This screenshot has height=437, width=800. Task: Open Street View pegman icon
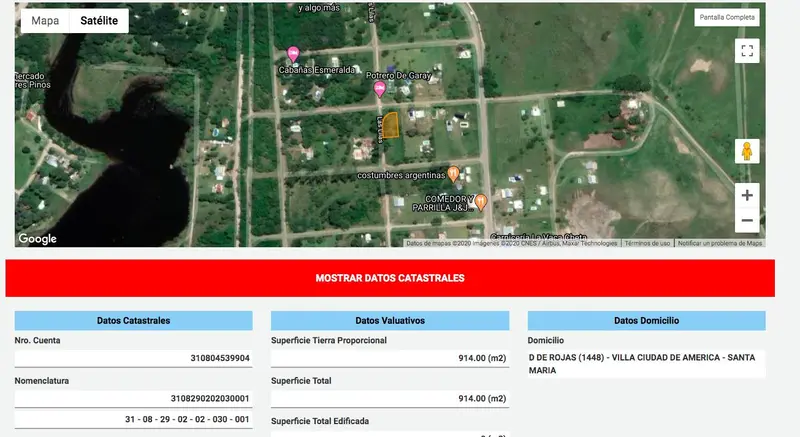click(x=747, y=151)
